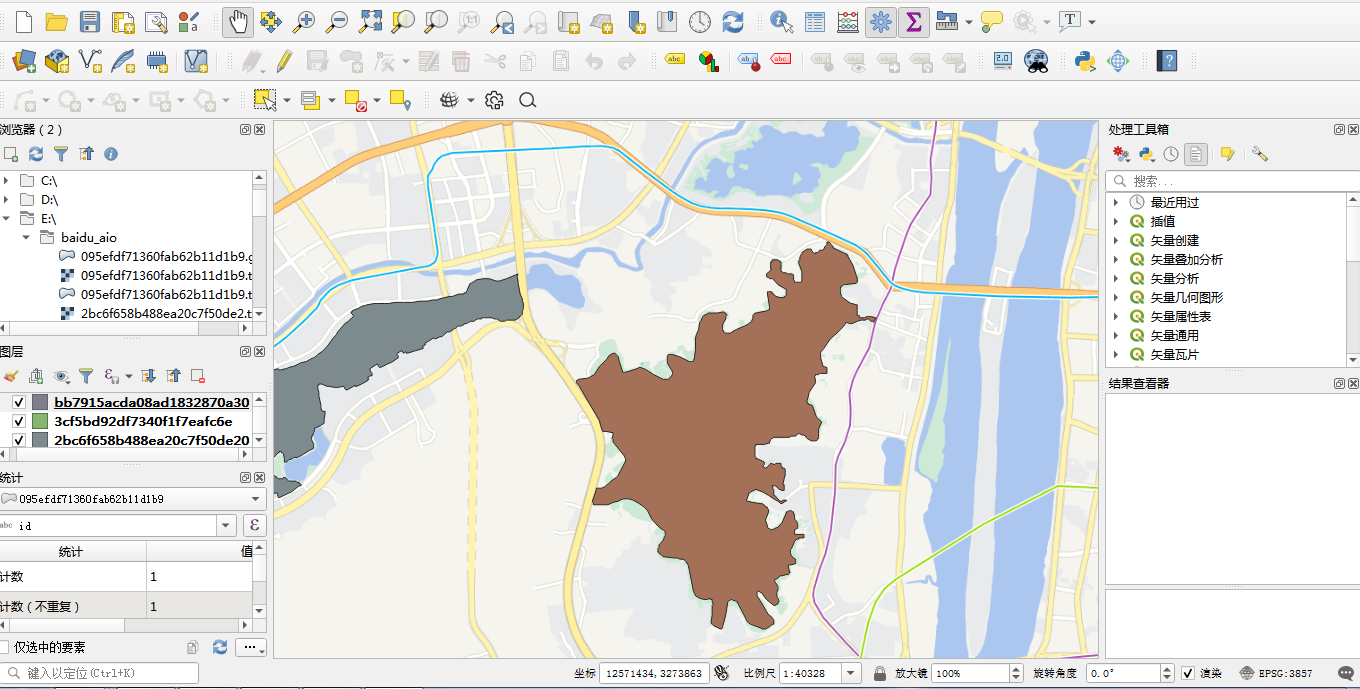
Task: Zoom to full extent
Action: (370, 21)
